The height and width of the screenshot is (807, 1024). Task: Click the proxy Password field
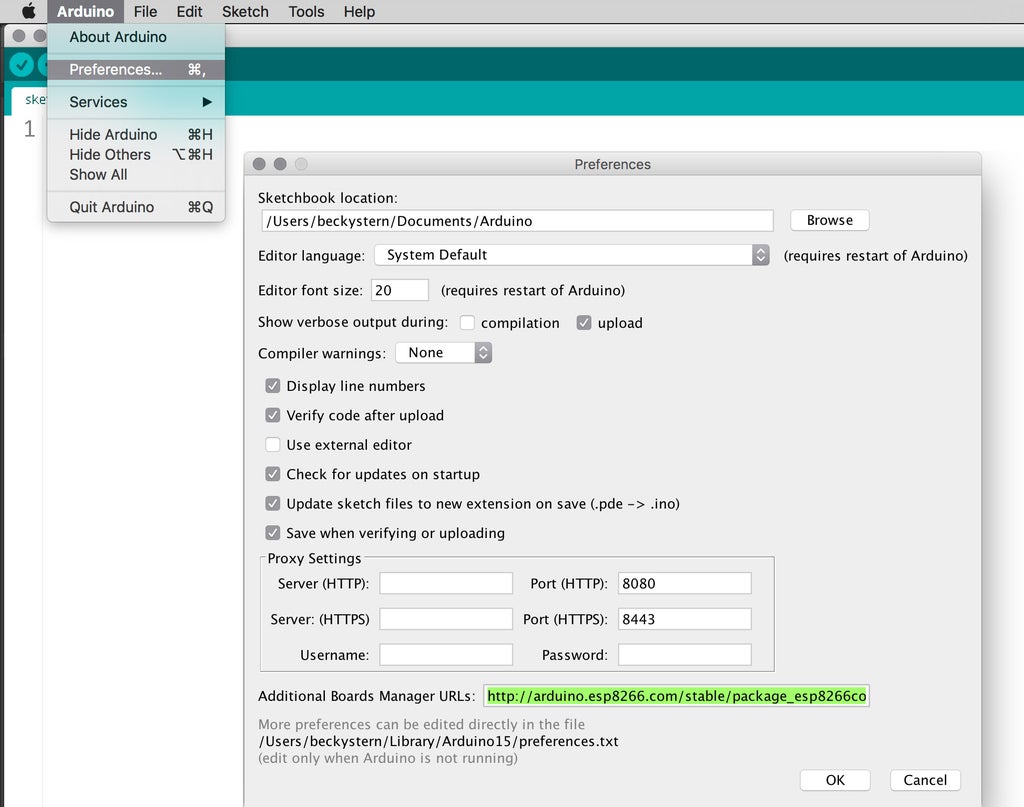click(684, 655)
